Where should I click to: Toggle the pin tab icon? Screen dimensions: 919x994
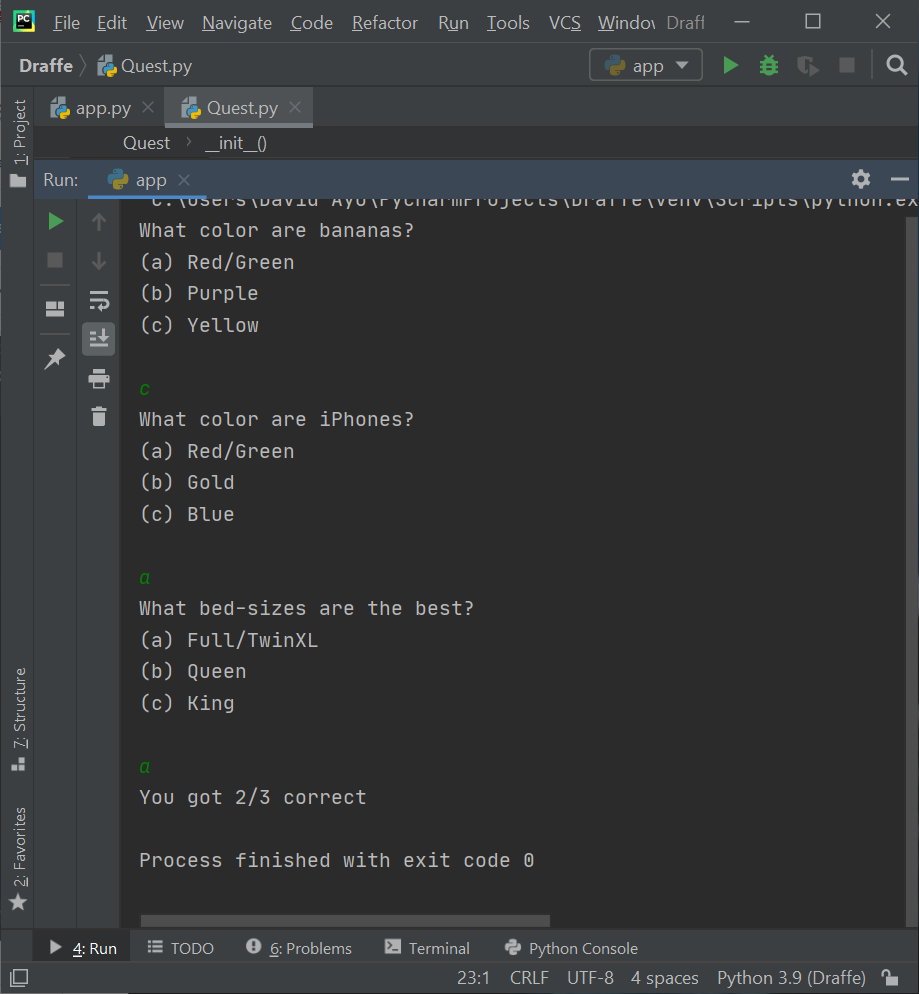55,358
